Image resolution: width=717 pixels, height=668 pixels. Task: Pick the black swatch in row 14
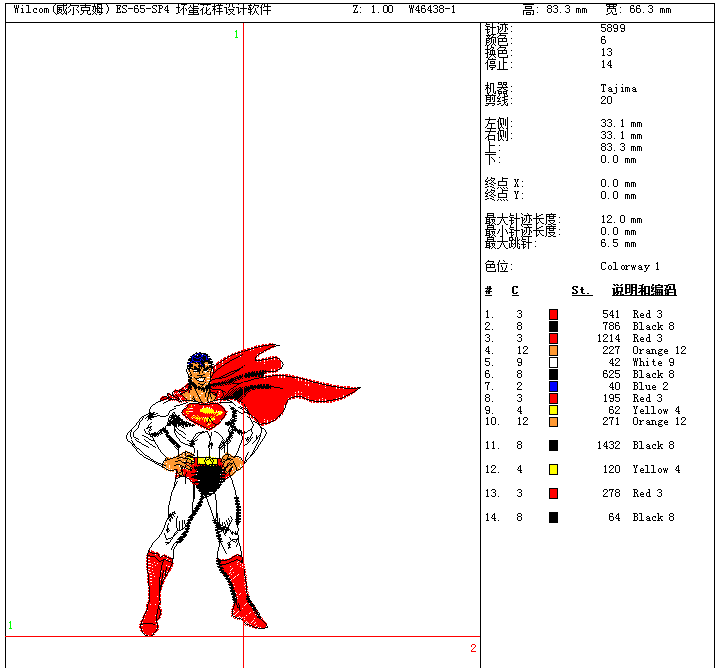point(553,518)
